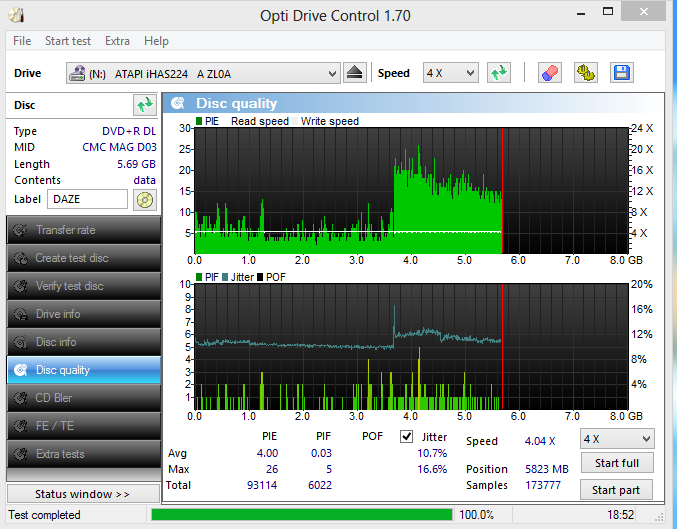Eject the disc with the eject icon
677x529 pixels.
click(x=354, y=73)
